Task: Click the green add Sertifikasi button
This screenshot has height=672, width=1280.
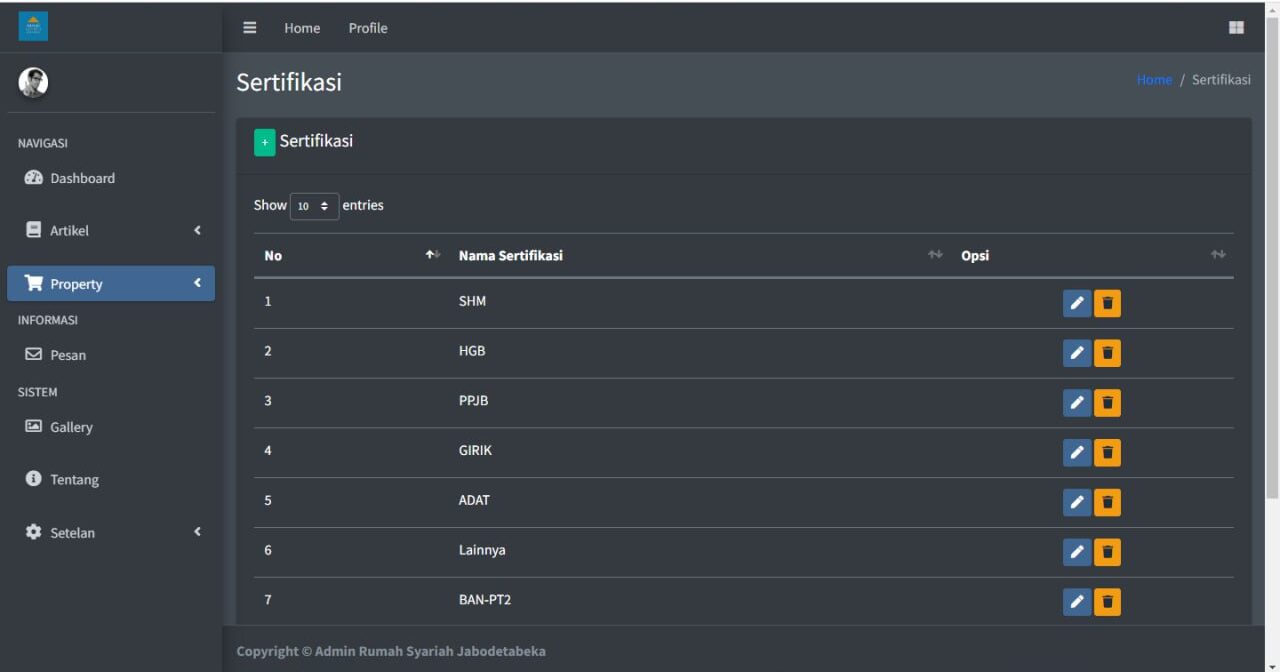Action: pos(264,143)
